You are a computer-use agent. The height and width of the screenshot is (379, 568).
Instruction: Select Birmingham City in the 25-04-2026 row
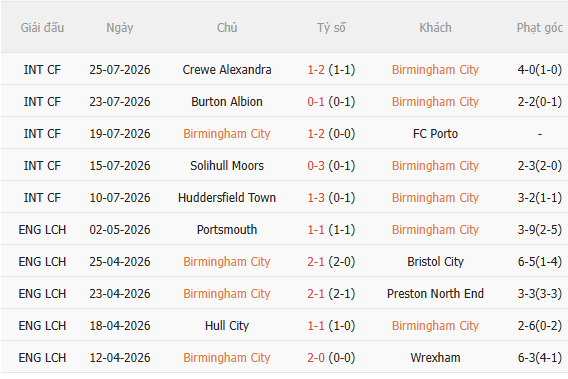(227, 262)
